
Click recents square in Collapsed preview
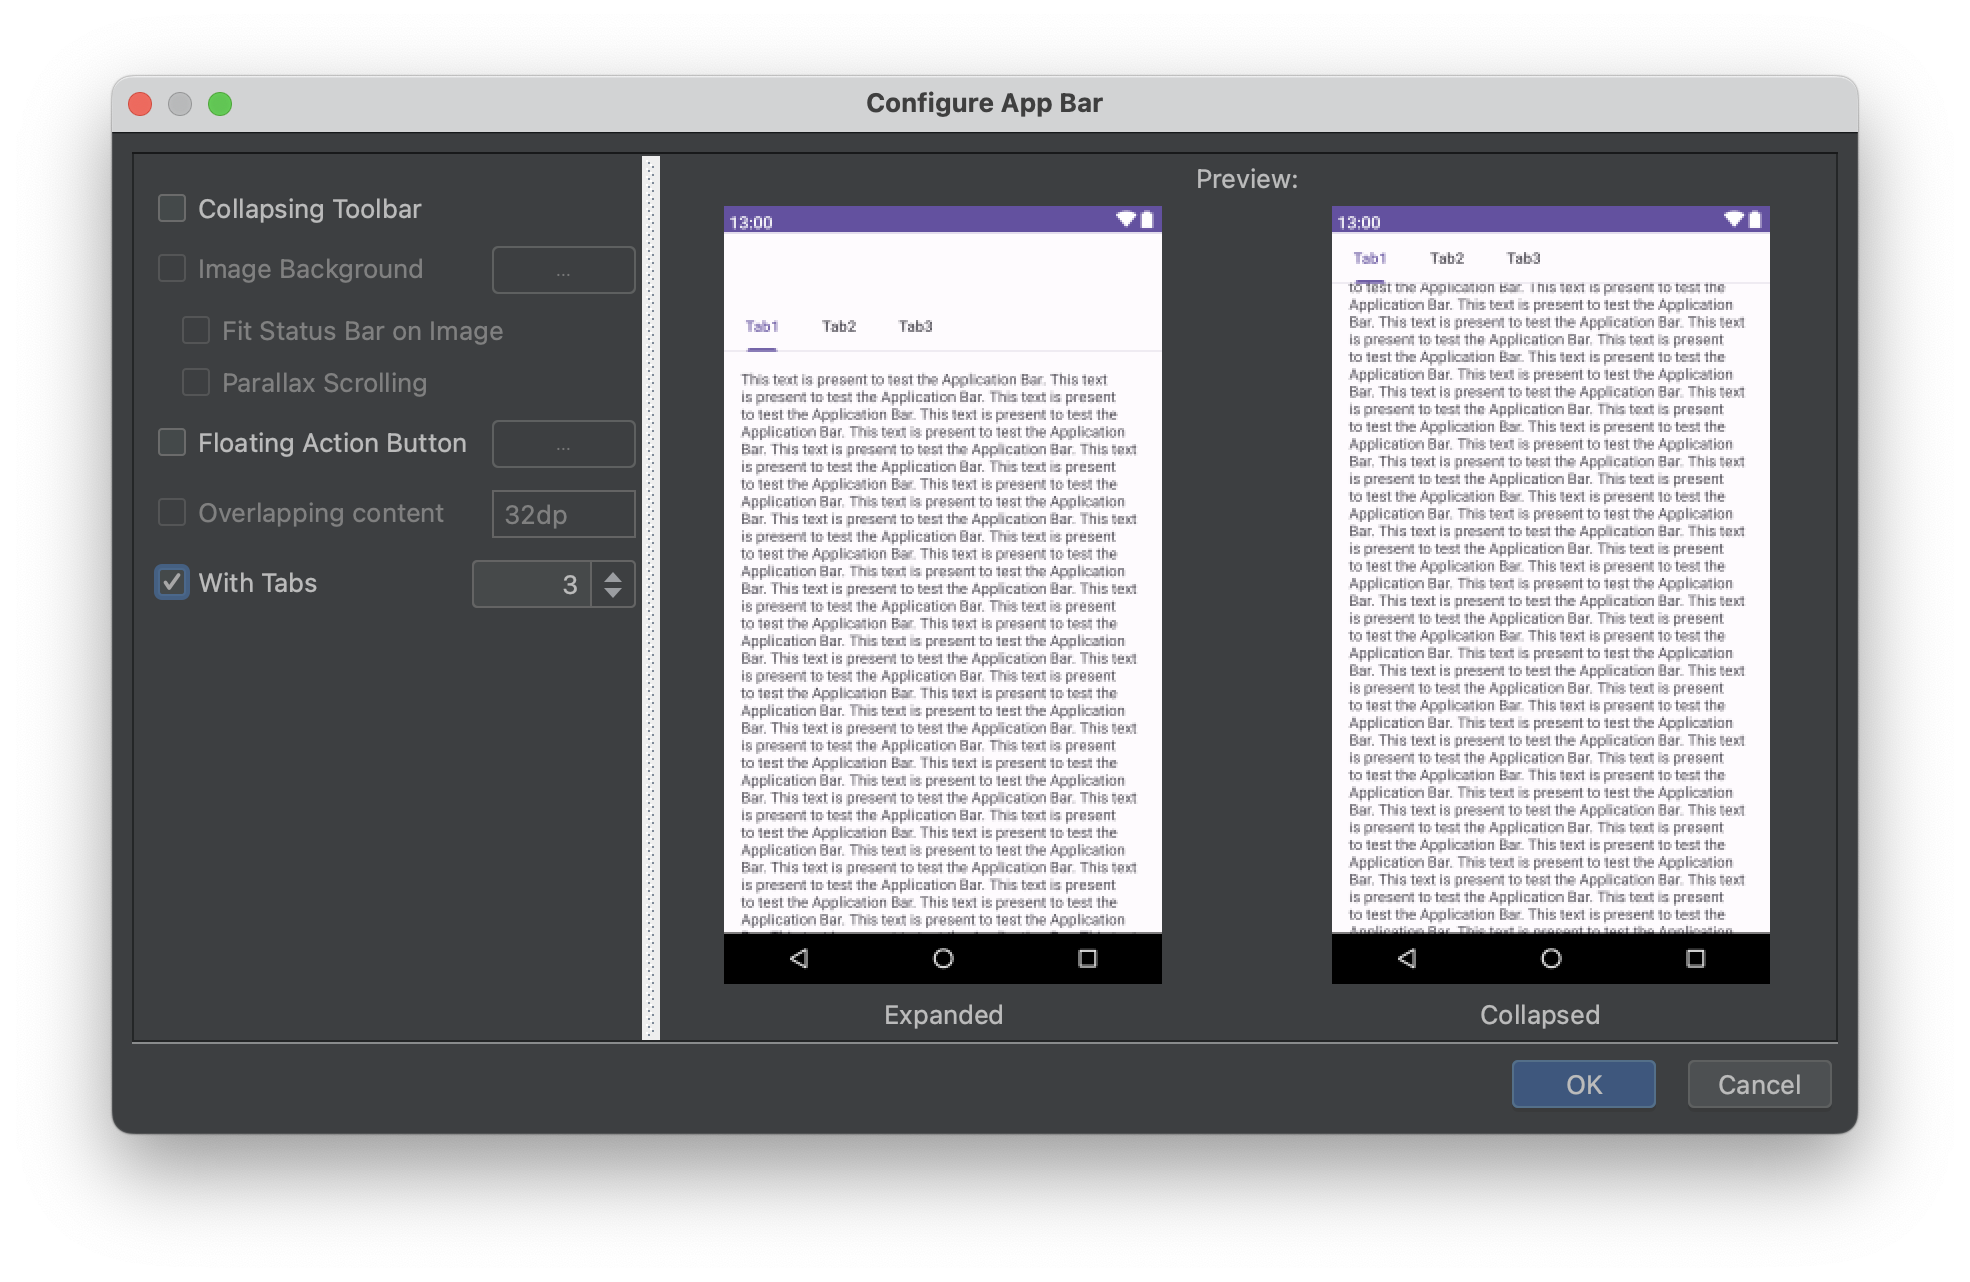pyautogui.click(x=1695, y=958)
